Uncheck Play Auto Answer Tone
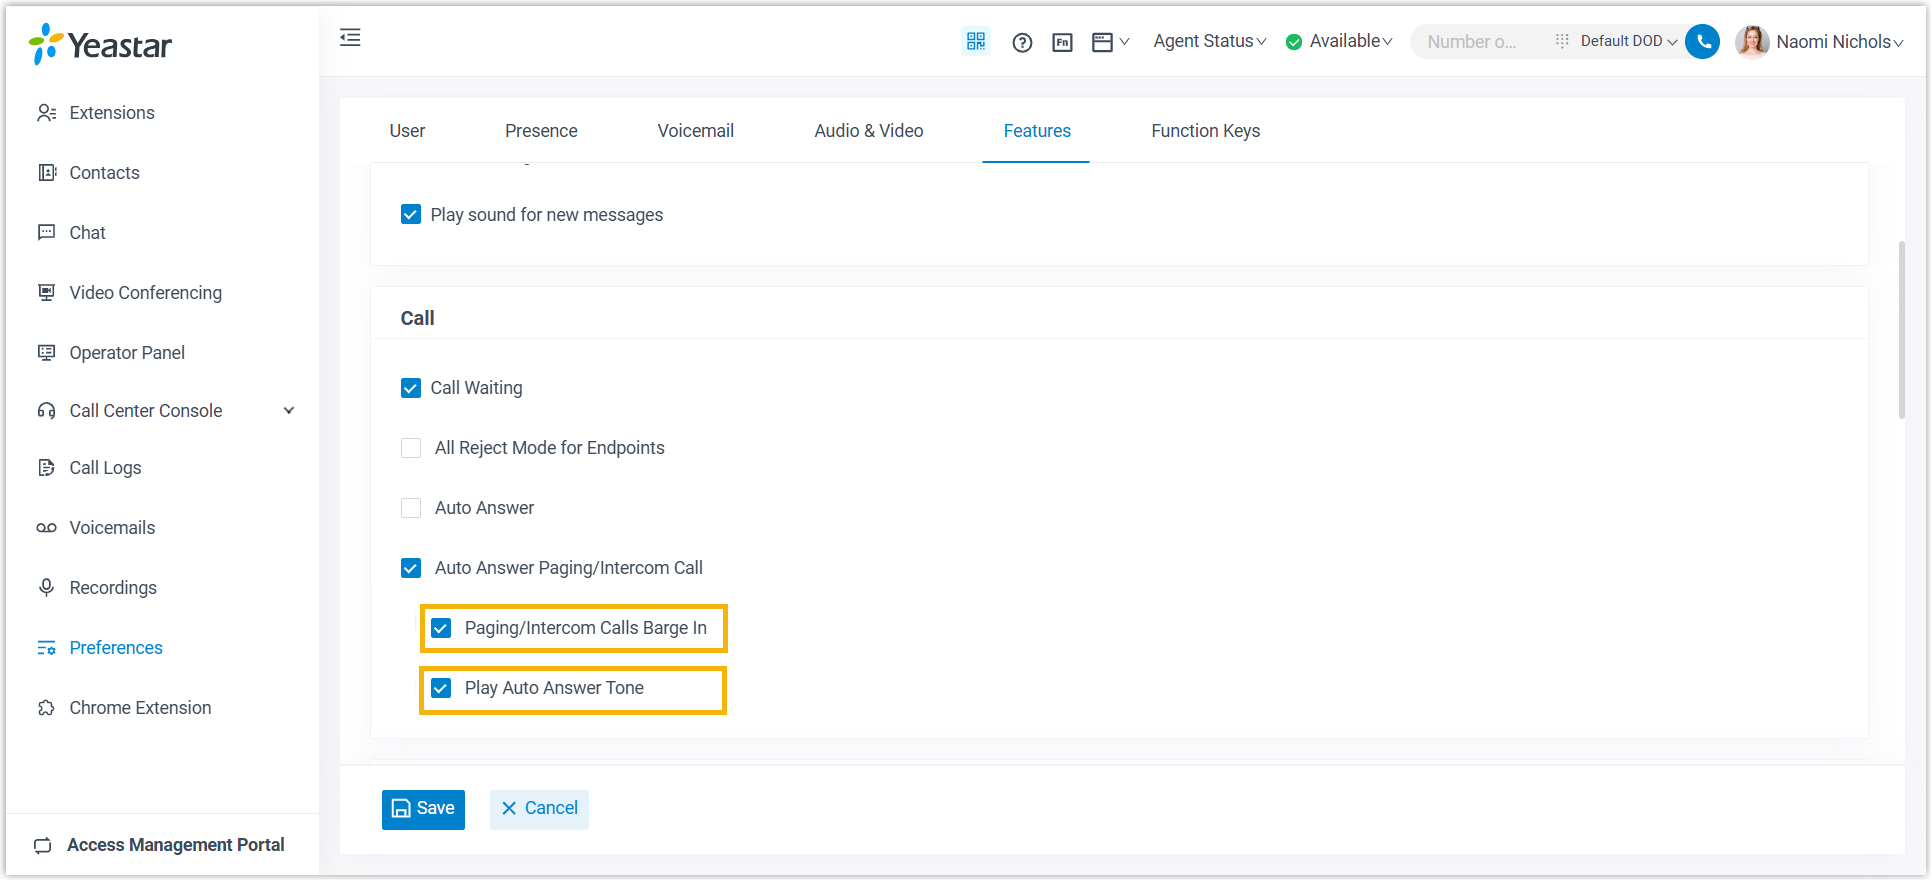The width and height of the screenshot is (1932, 881). point(441,688)
